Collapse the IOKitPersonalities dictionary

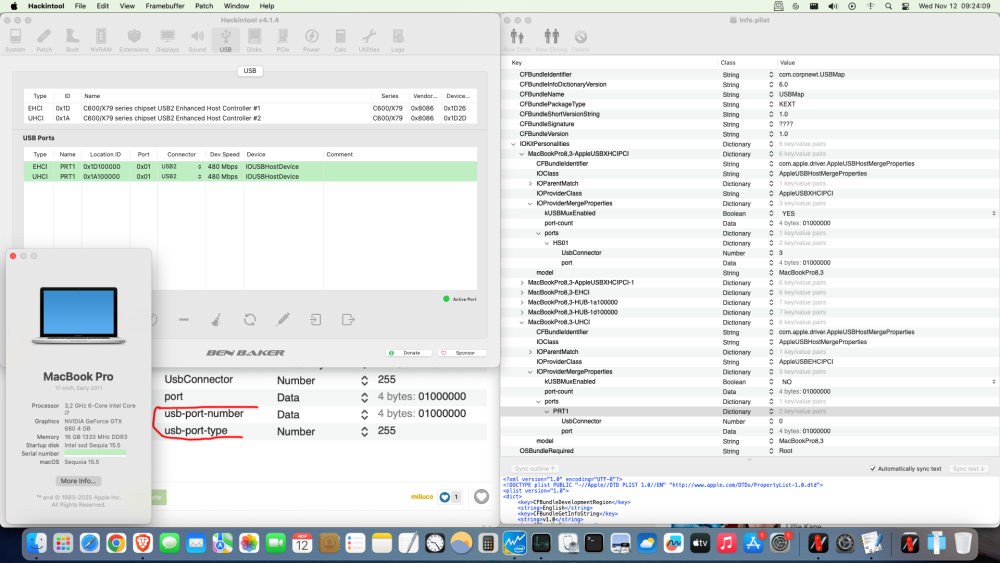point(513,144)
